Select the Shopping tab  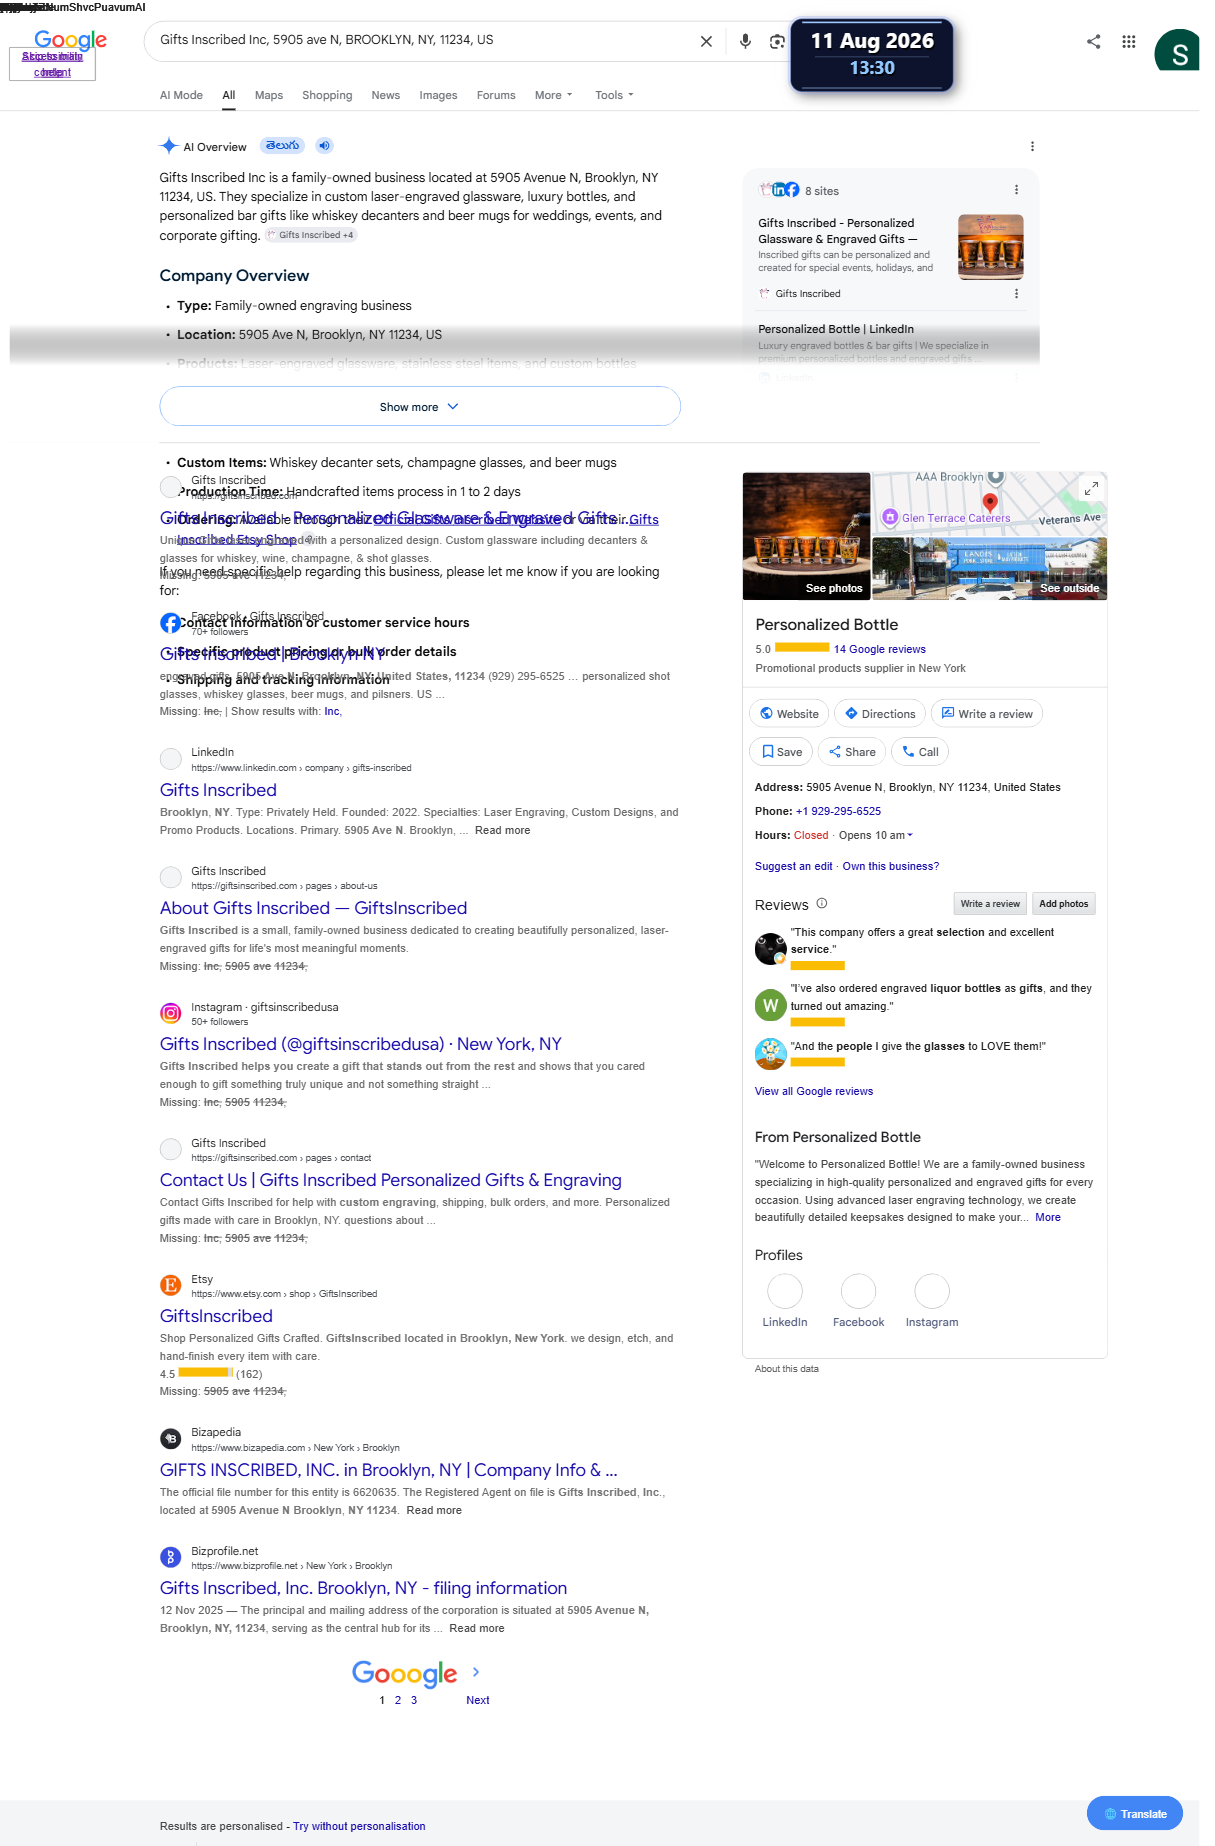327,95
